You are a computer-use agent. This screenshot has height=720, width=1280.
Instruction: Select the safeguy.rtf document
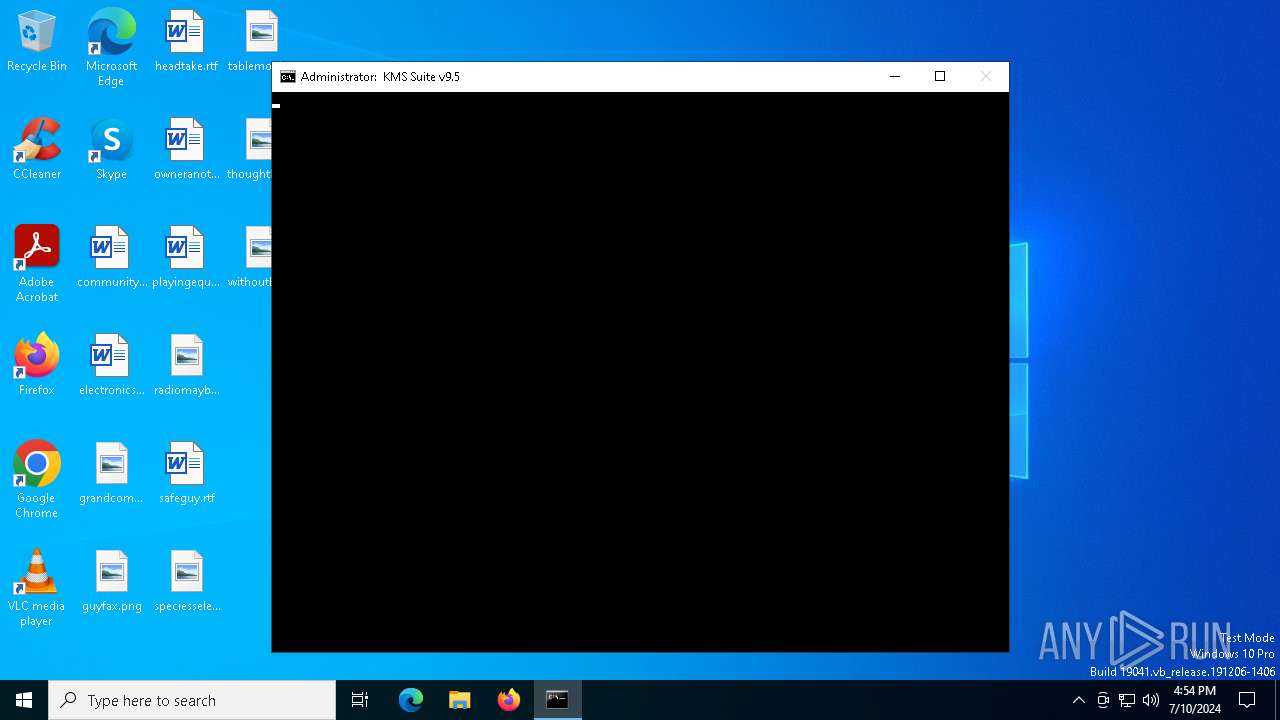[x=186, y=474]
